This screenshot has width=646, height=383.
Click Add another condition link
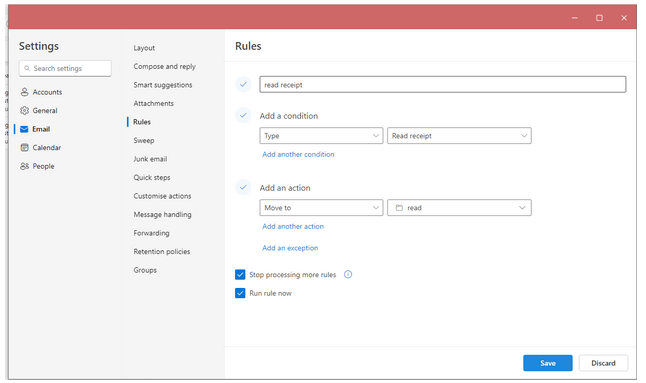[298, 154]
